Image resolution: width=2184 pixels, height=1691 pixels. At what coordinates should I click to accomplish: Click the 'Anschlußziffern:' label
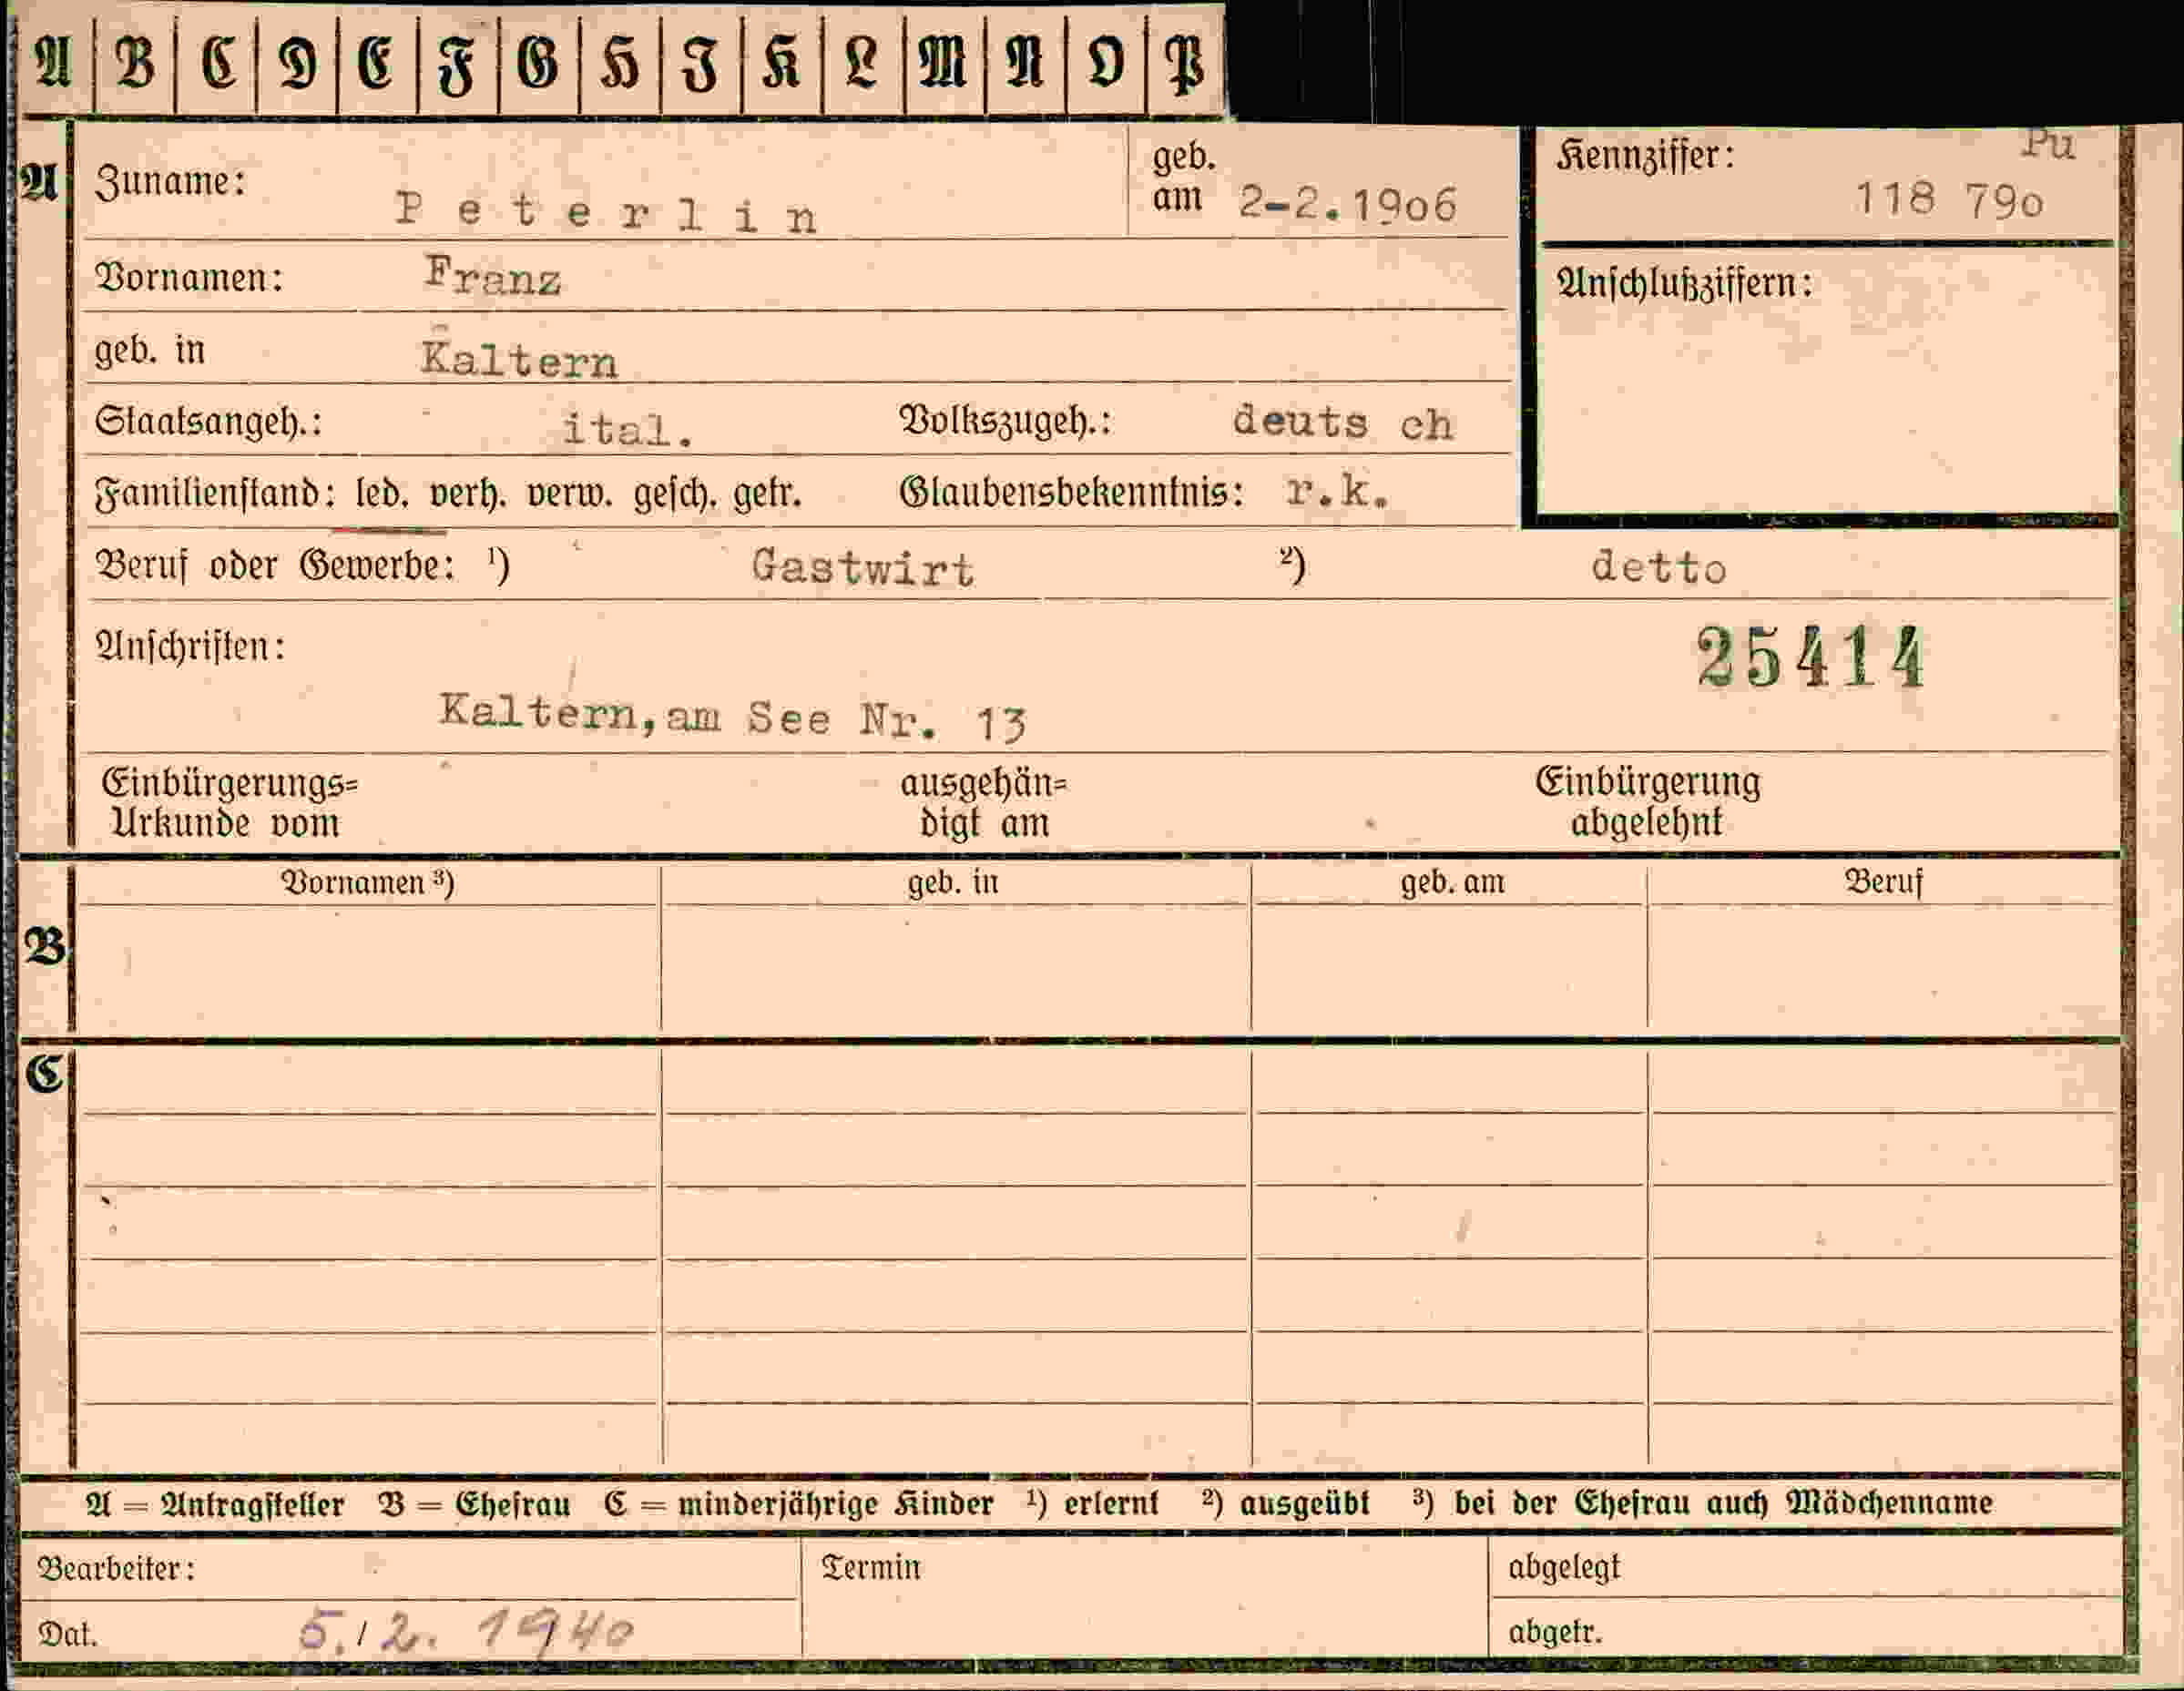[1684, 284]
